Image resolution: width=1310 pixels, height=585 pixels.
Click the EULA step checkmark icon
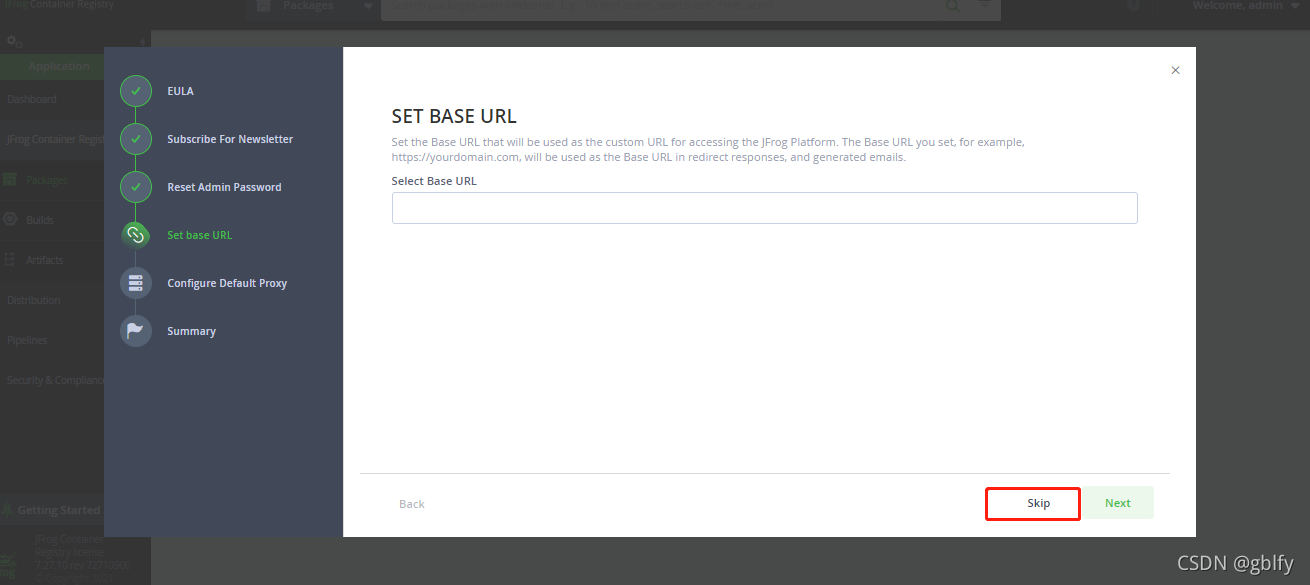point(136,91)
